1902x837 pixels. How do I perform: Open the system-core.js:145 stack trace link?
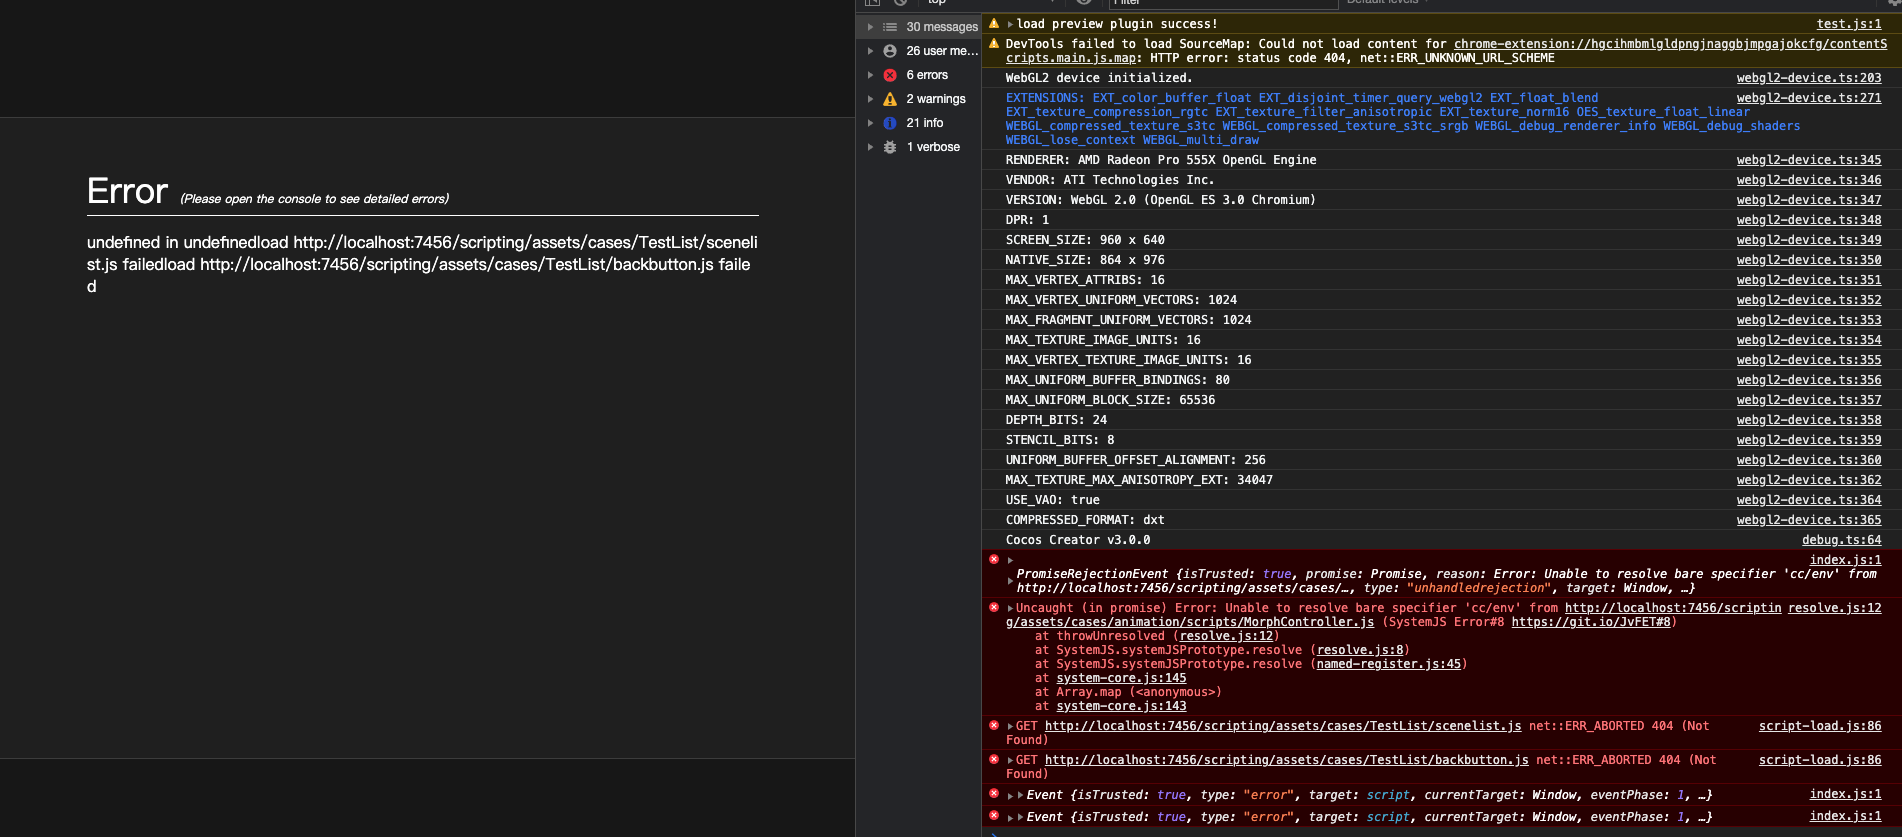pyautogui.click(x=1121, y=678)
